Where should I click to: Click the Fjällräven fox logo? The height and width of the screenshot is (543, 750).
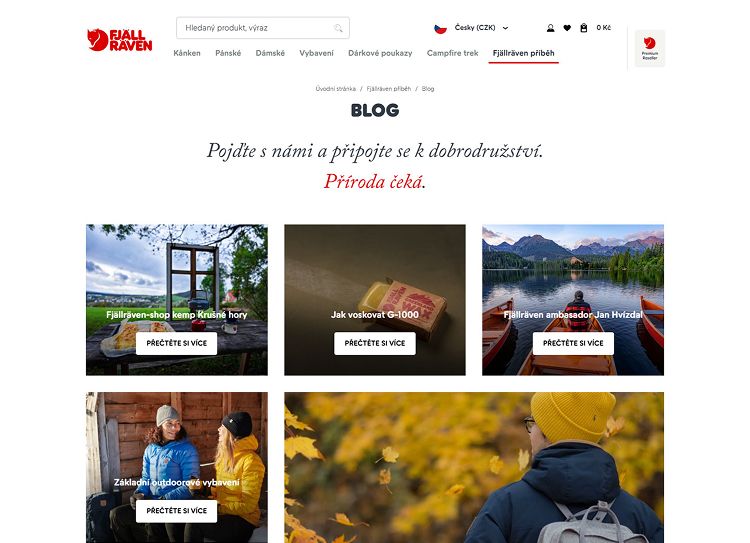(x=120, y=40)
